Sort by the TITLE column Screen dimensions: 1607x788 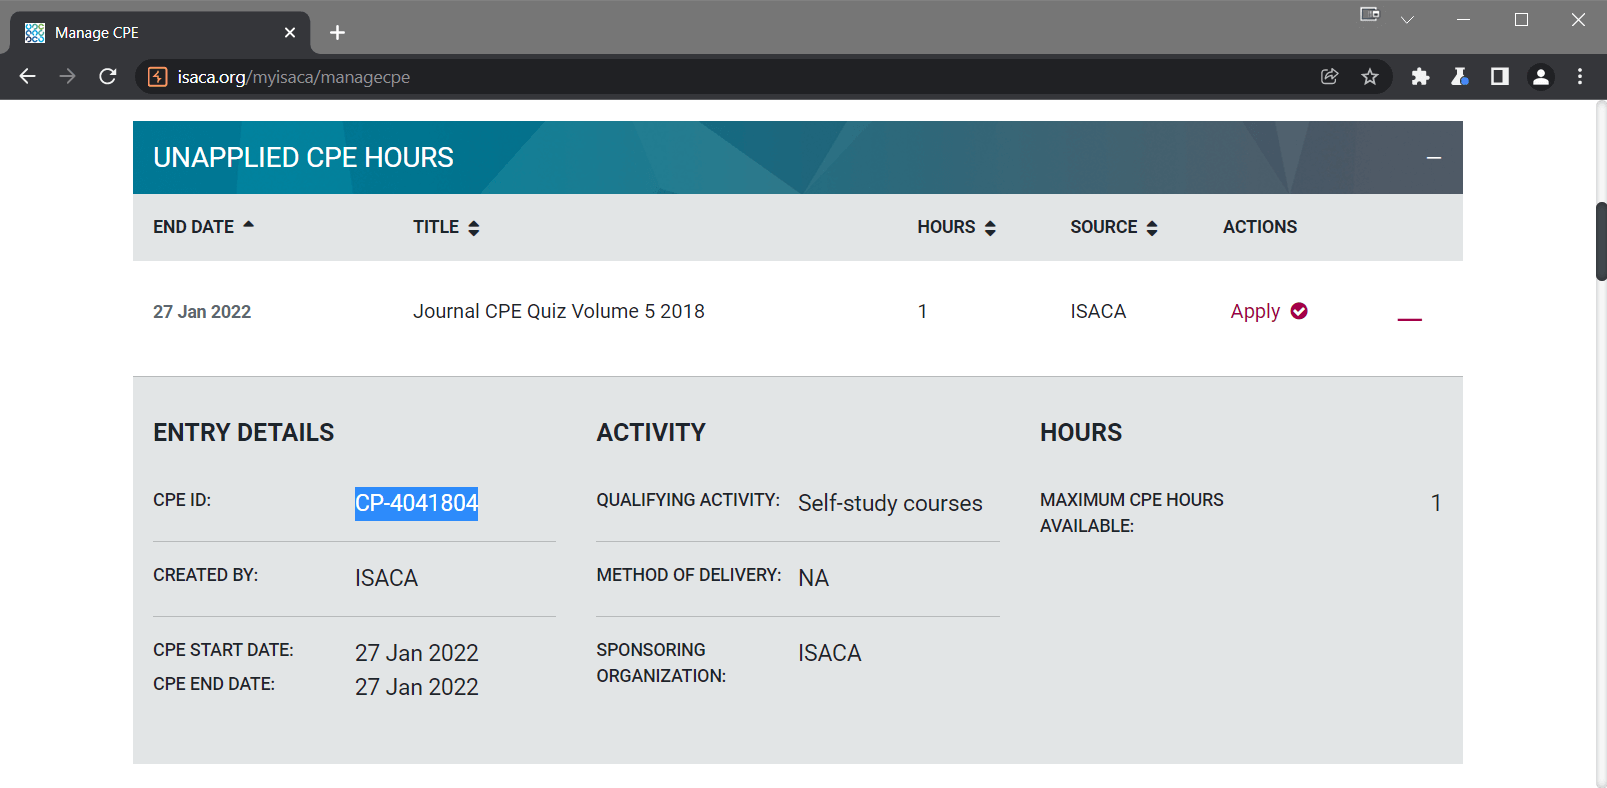click(x=447, y=227)
